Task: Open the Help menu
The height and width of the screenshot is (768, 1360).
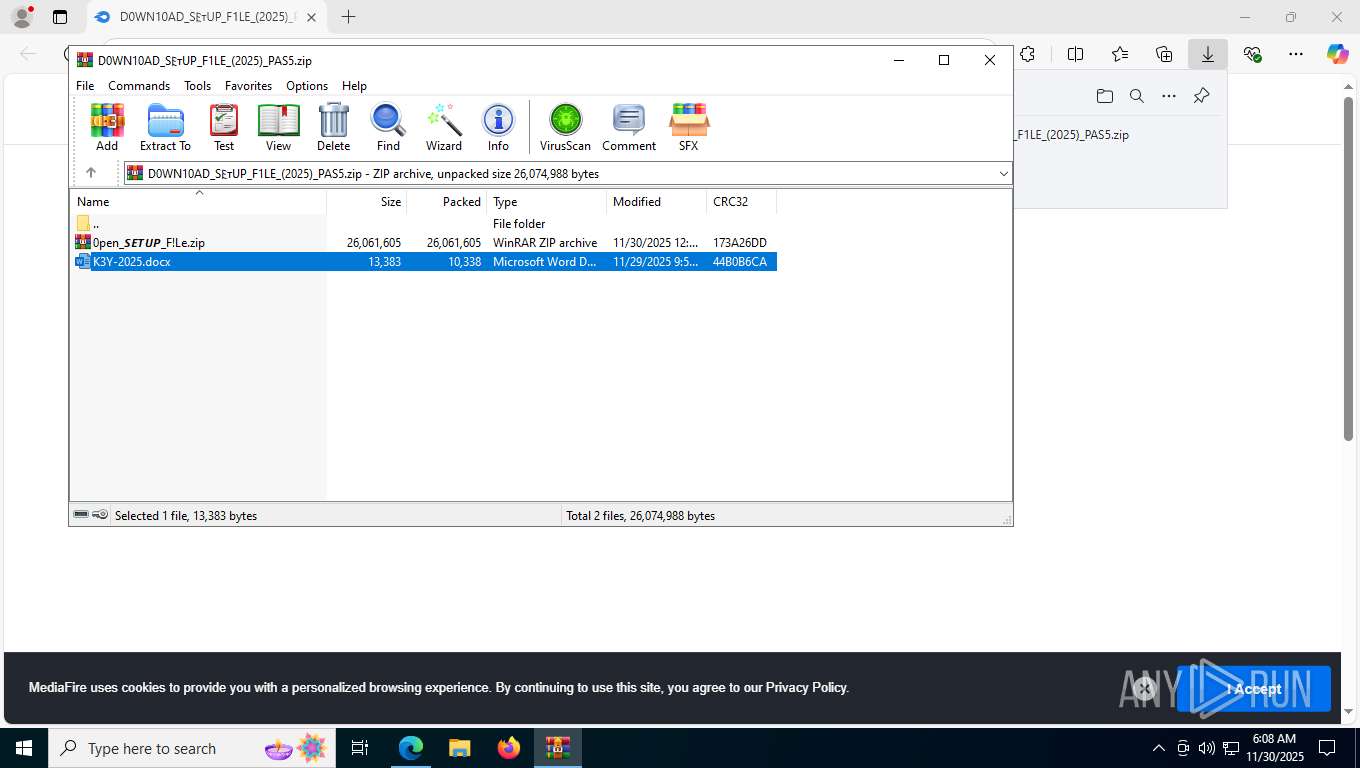Action: point(354,85)
